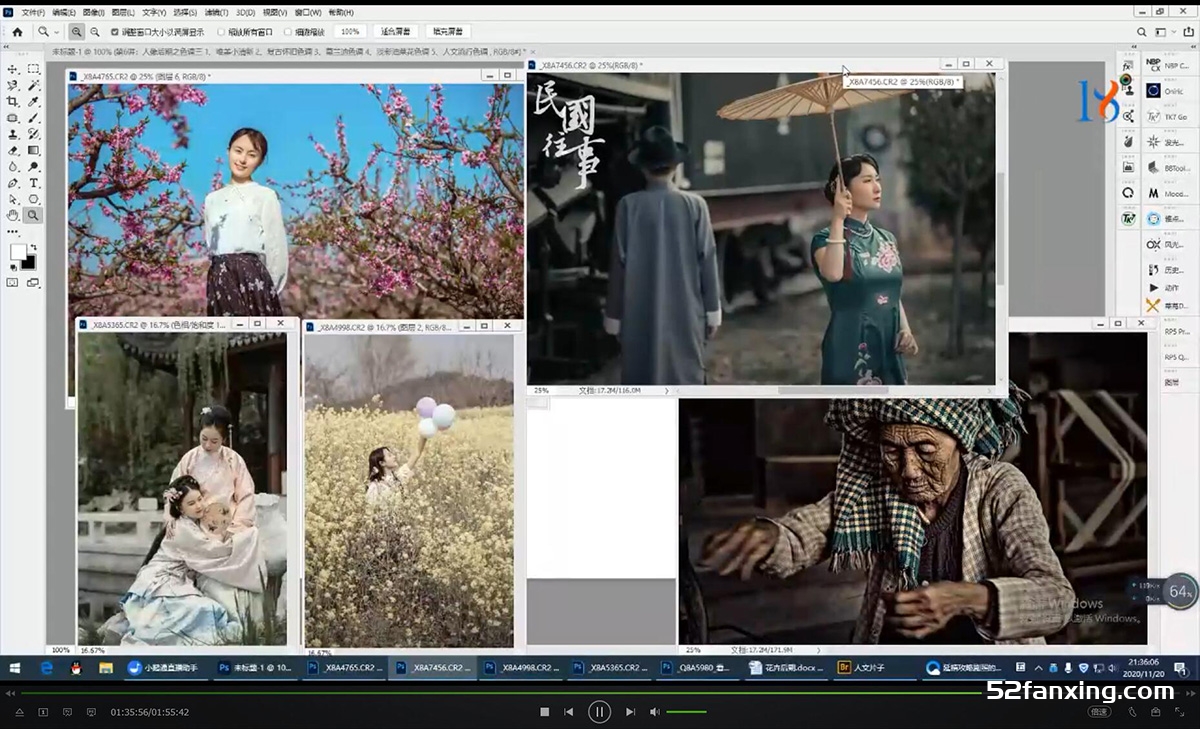The width and height of the screenshot is (1200, 729).
Task: Skip to next video
Action: click(x=630, y=712)
